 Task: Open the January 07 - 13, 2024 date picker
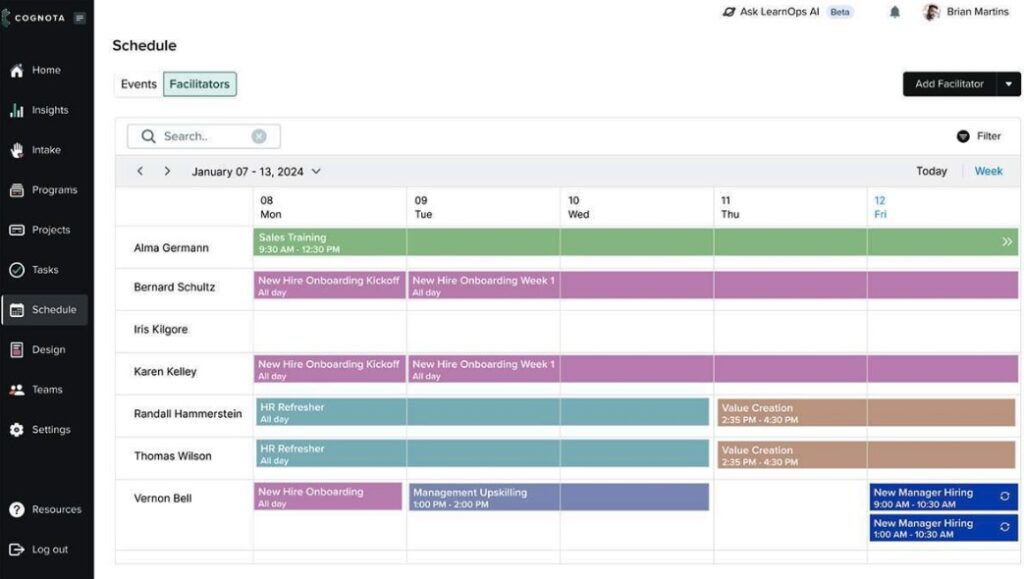(256, 171)
